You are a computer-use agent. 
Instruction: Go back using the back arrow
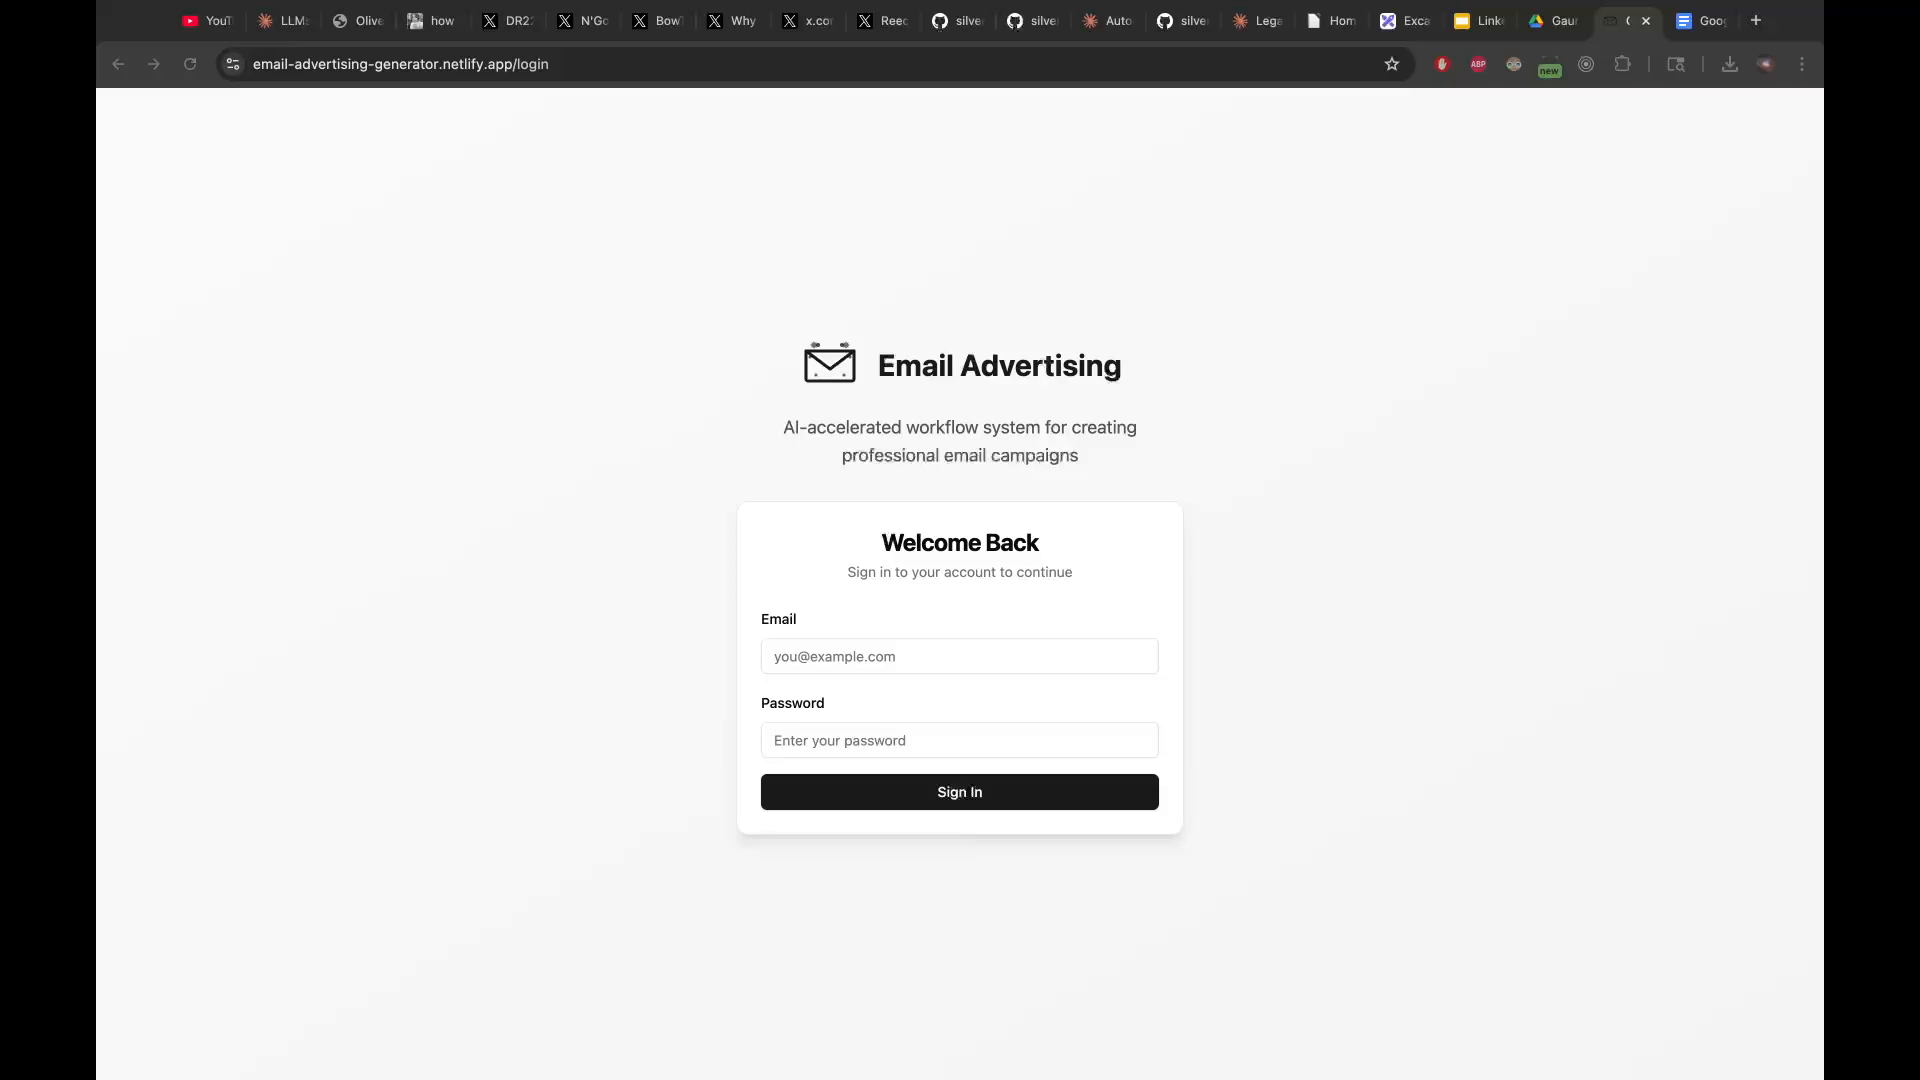(x=117, y=64)
